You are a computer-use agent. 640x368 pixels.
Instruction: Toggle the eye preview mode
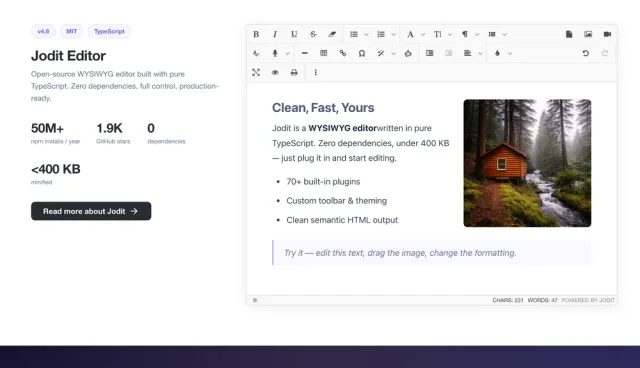(x=275, y=73)
